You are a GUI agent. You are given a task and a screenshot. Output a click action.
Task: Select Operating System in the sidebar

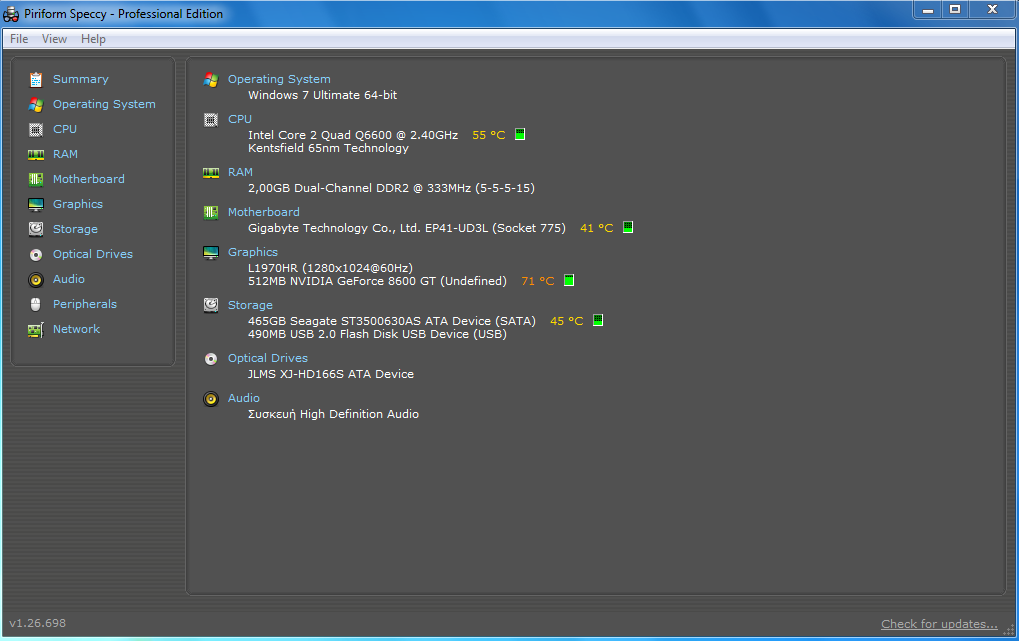click(x=104, y=104)
